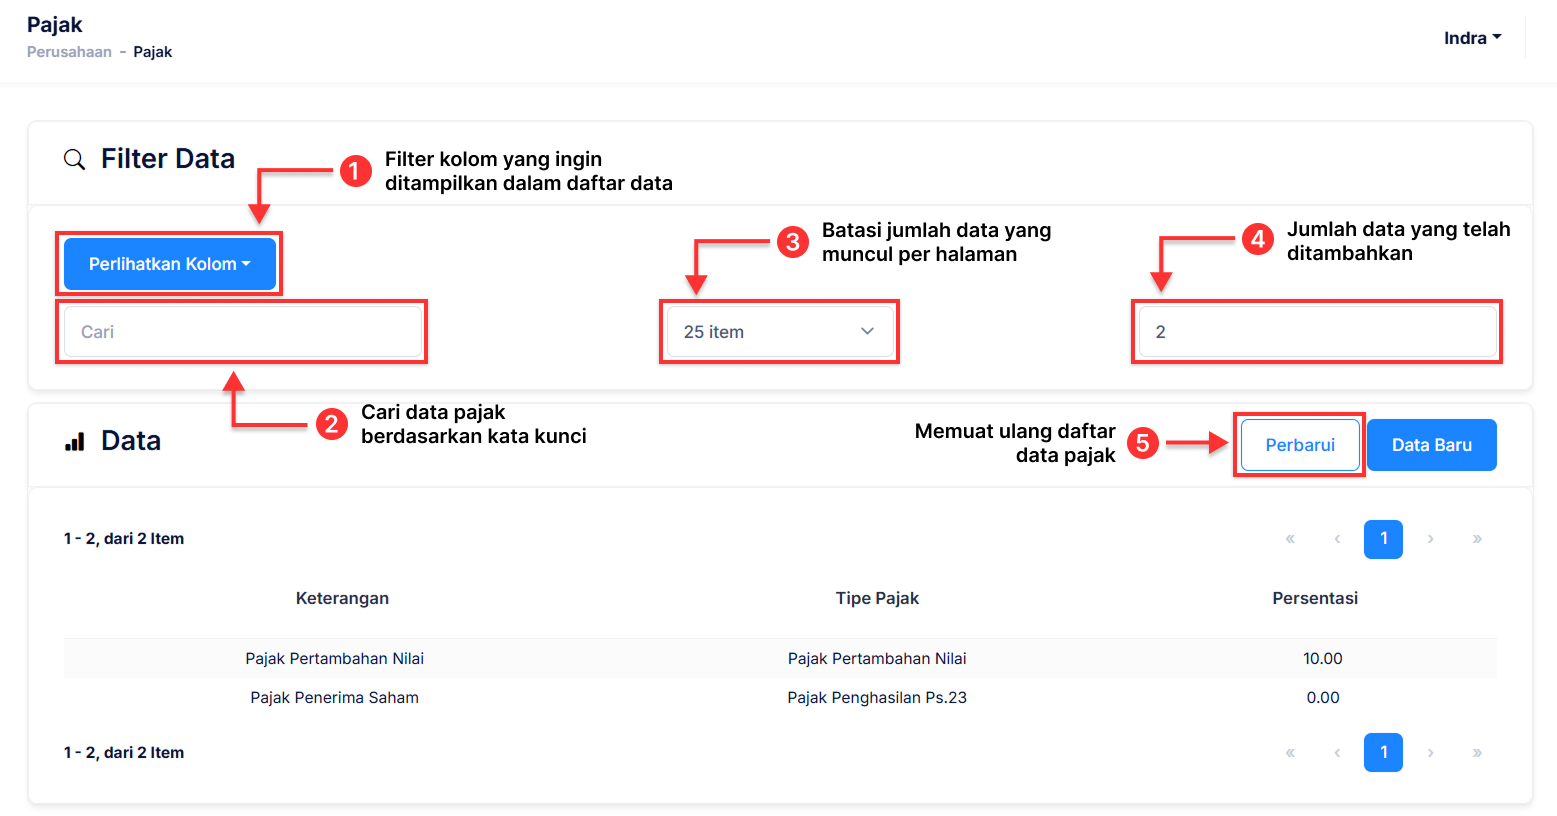The image size is (1557, 816).
Task: Expand the 25 item per-page selector
Action: pyautogui.click(x=779, y=332)
